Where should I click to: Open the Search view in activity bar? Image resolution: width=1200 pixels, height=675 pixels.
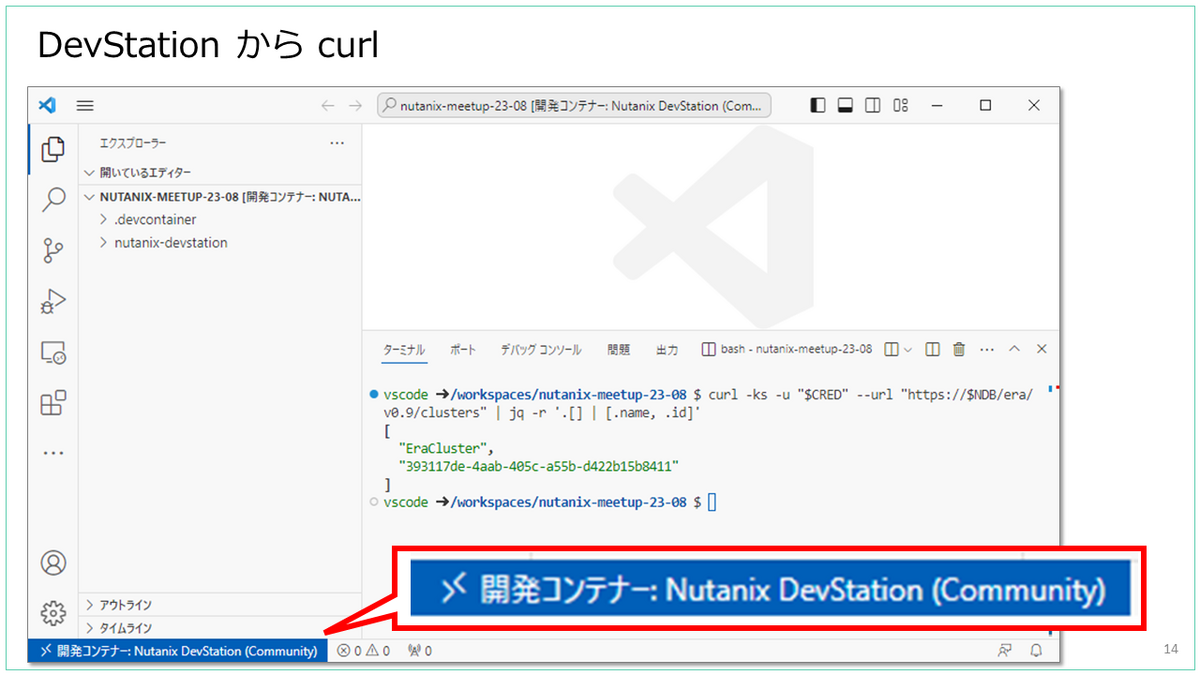click(52, 200)
